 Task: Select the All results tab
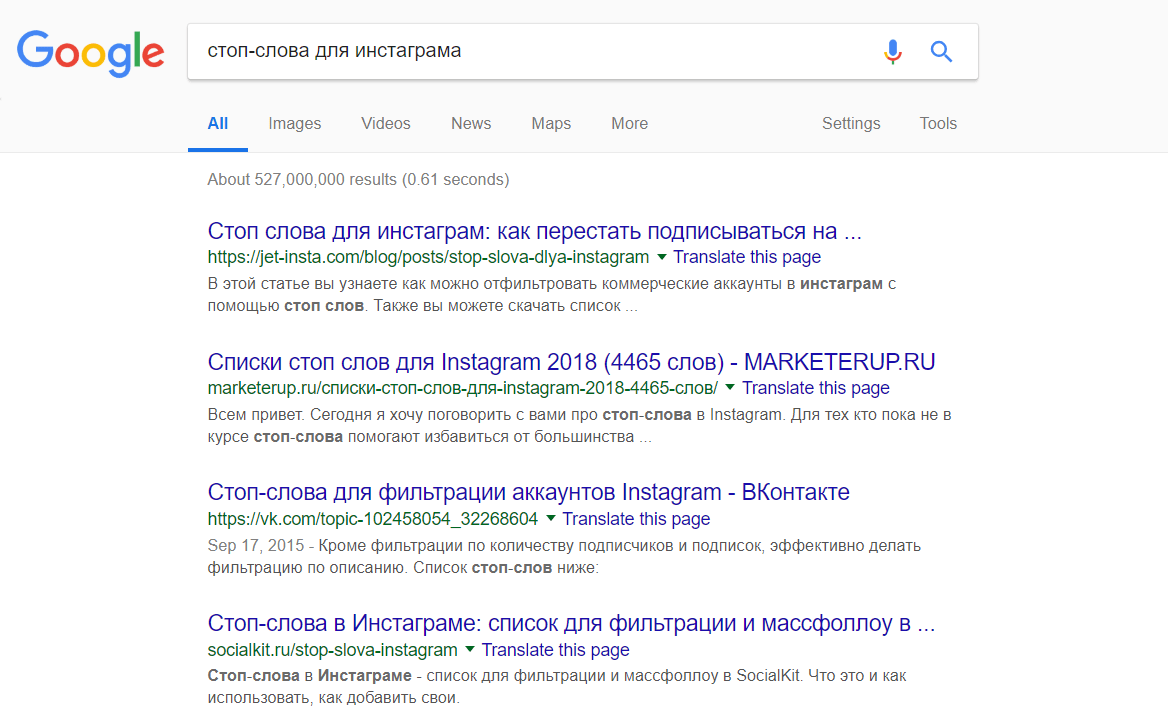pyautogui.click(x=218, y=124)
